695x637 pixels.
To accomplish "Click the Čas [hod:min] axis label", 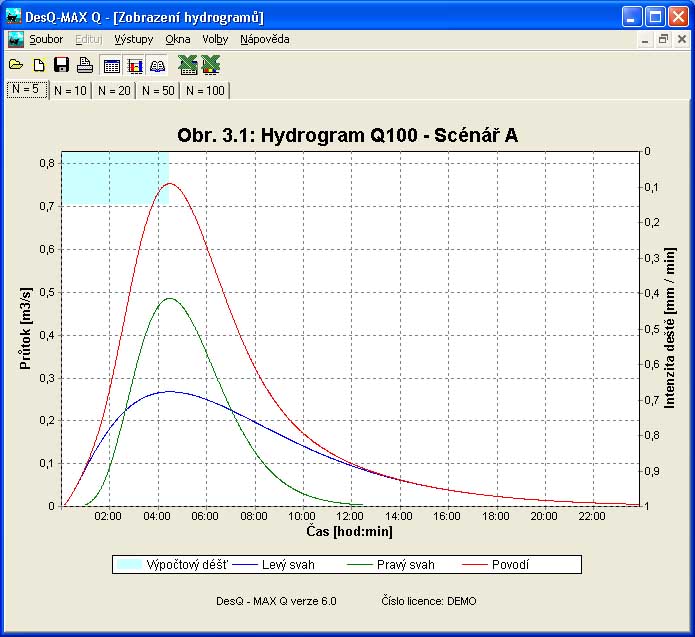I will (x=349, y=531).
